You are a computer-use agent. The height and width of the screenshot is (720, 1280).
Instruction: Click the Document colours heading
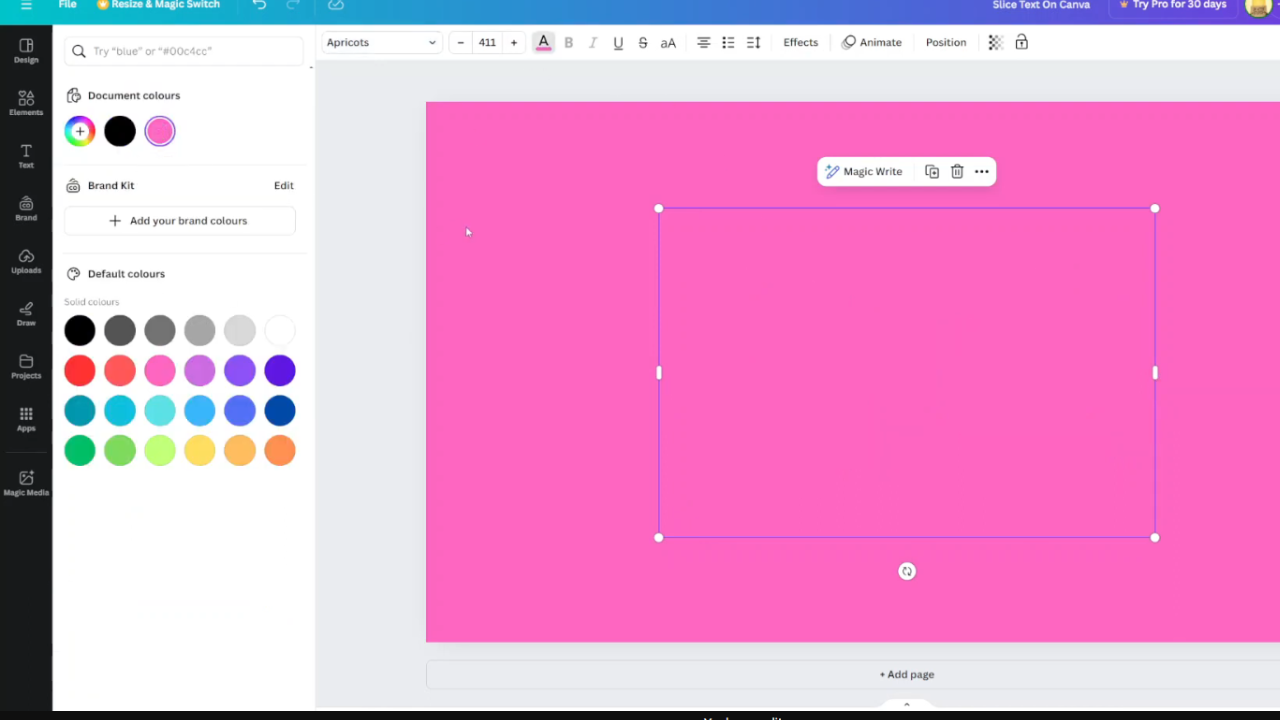click(134, 96)
